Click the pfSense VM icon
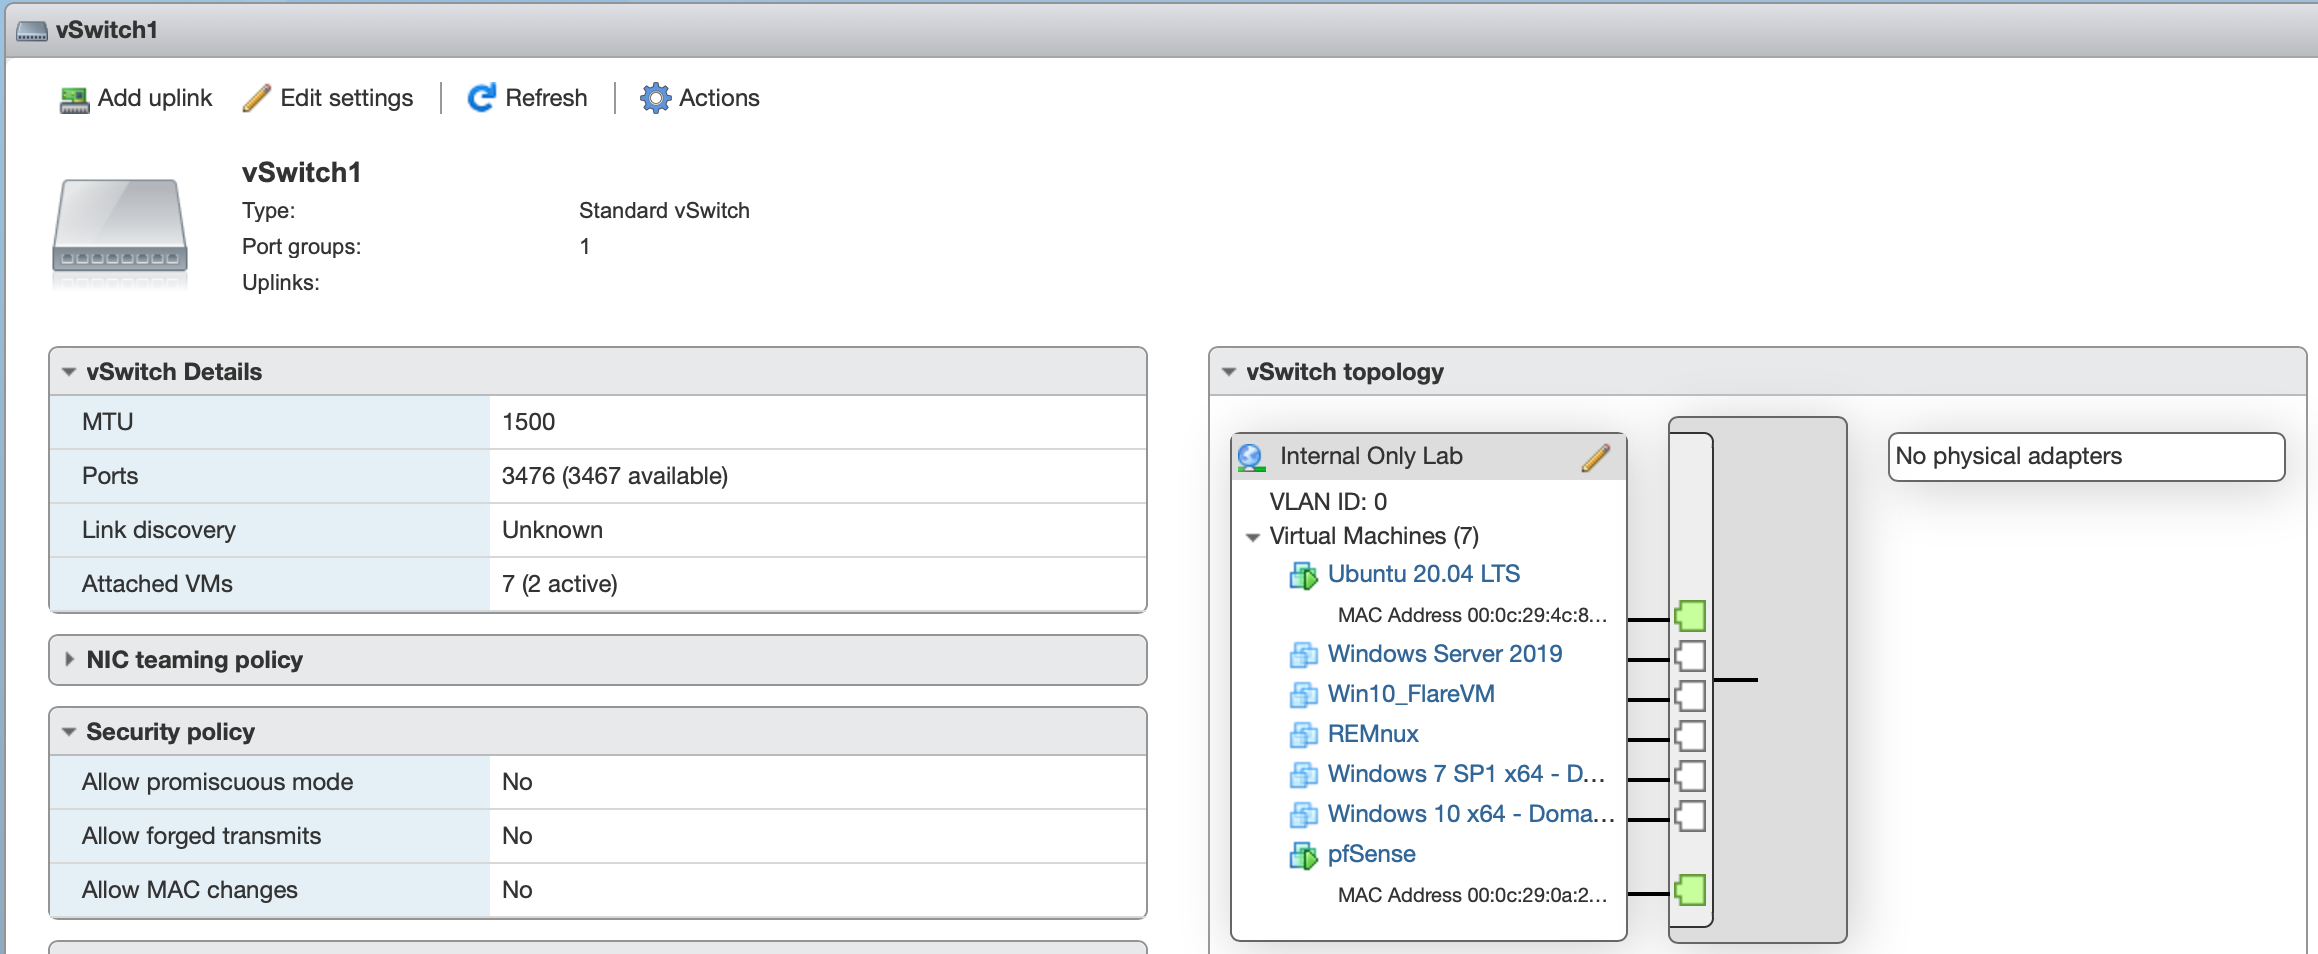The image size is (2318, 954). (x=1303, y=855)
